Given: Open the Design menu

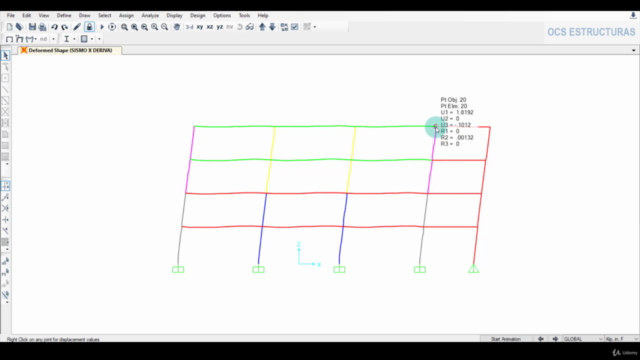Looking at the screenshot, I should point(198,16).
